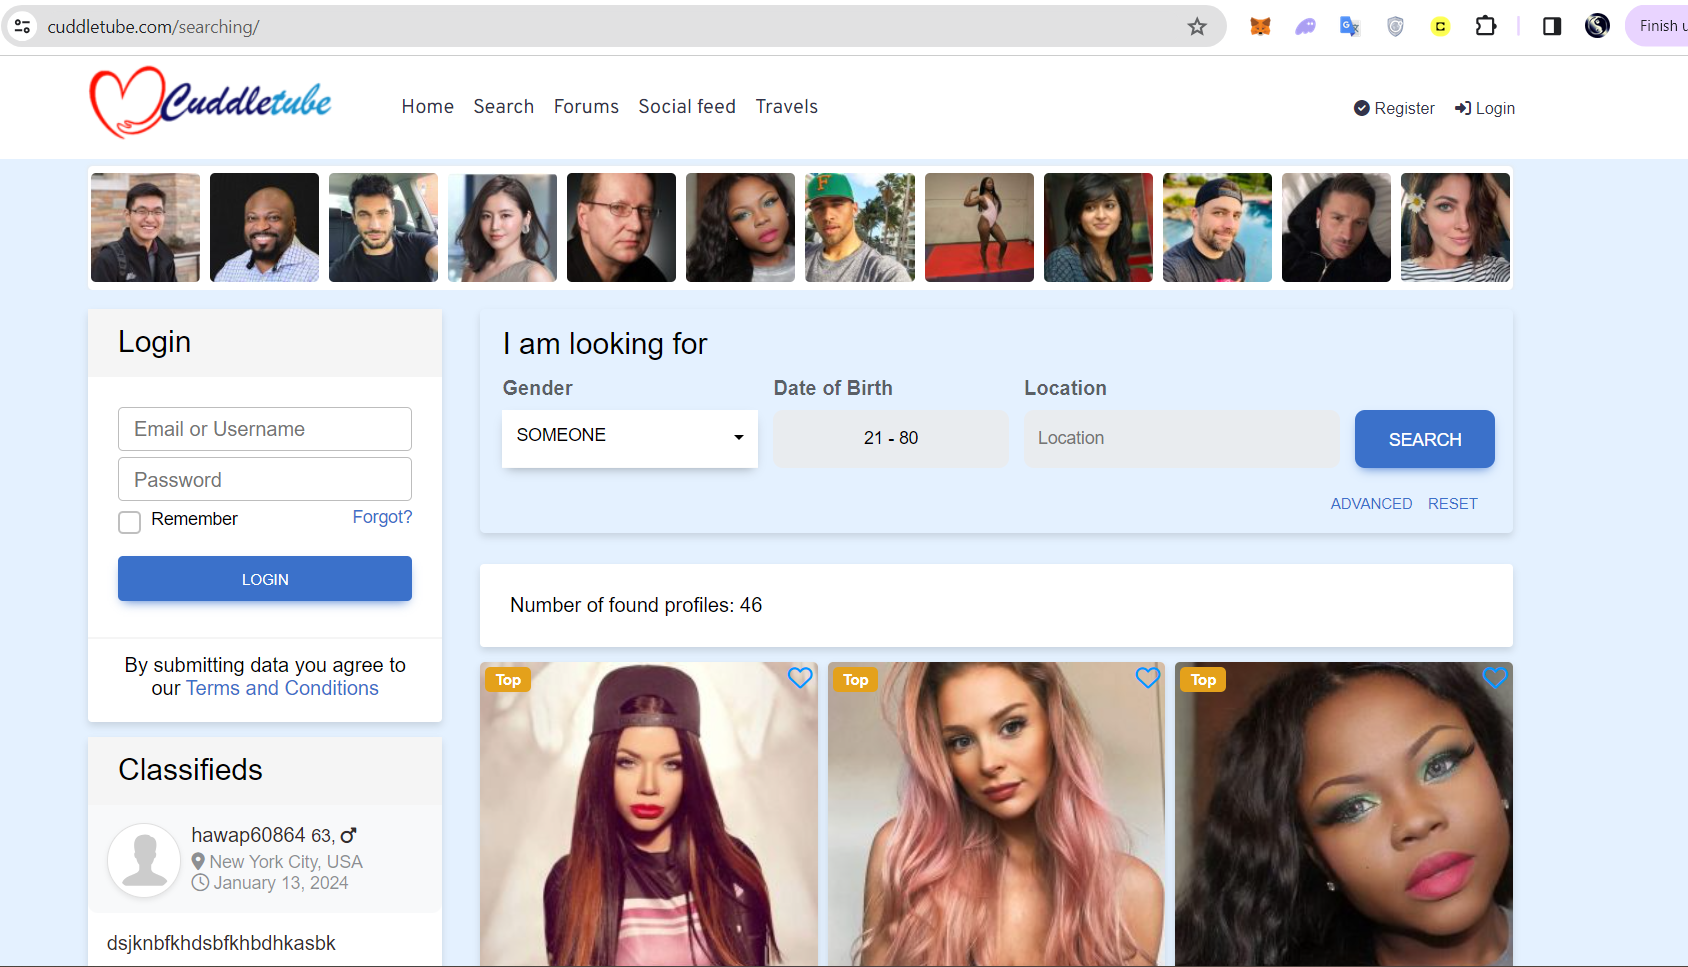The width and height of the screenshot is (1688, 967).
Task: Open ADVANCED search options
Action: pos(1371,504)
